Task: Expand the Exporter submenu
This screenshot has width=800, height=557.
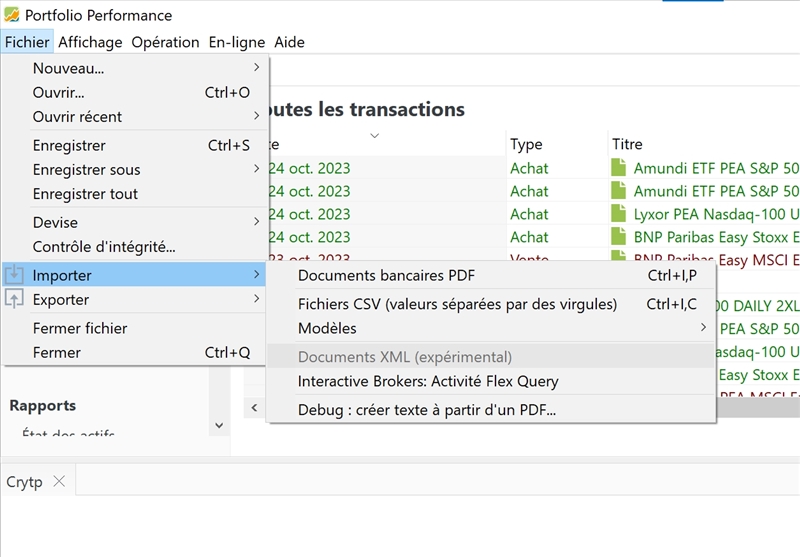Action: (135, 299)
